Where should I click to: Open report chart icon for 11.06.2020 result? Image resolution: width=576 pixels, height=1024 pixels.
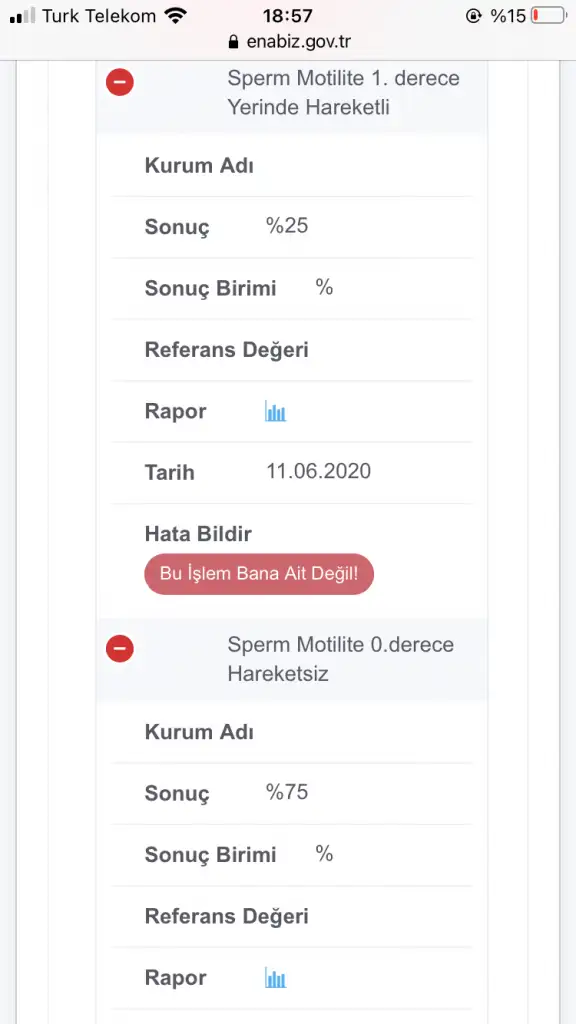pyautogui.click(x=276, y=411)
